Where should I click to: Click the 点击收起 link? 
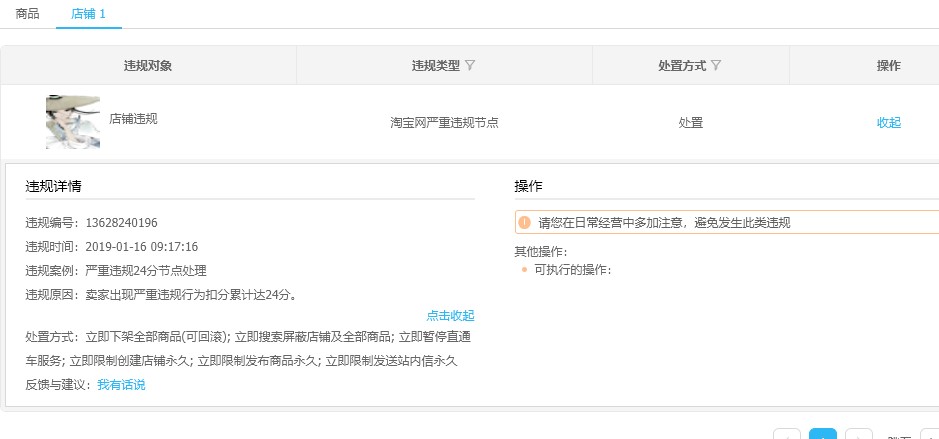pos(450,315)
